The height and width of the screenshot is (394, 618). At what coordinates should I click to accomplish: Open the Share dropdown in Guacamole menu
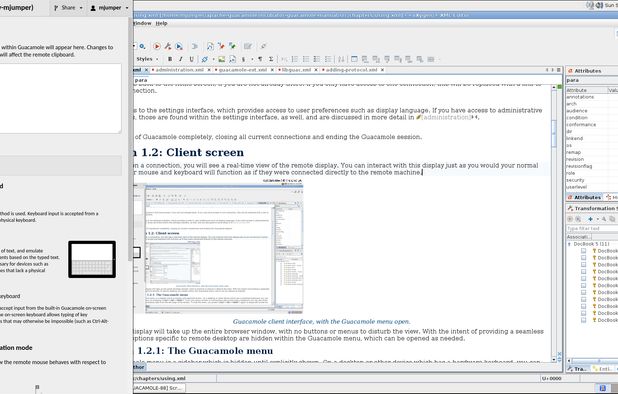[x=68, y=7]
